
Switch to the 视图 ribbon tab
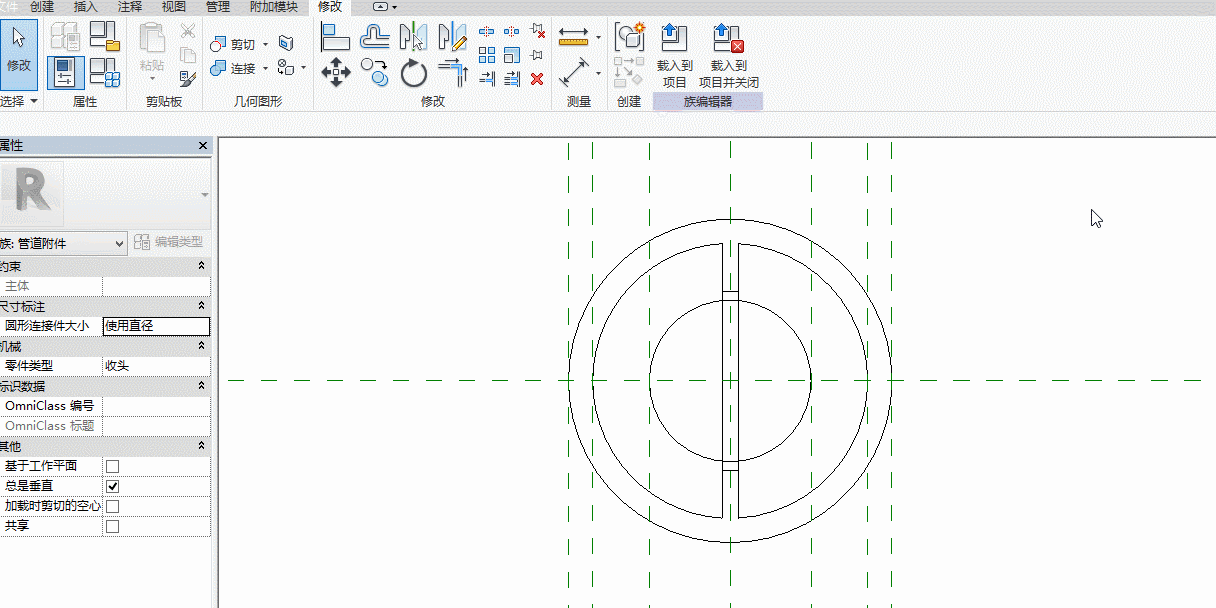point(174,7)
